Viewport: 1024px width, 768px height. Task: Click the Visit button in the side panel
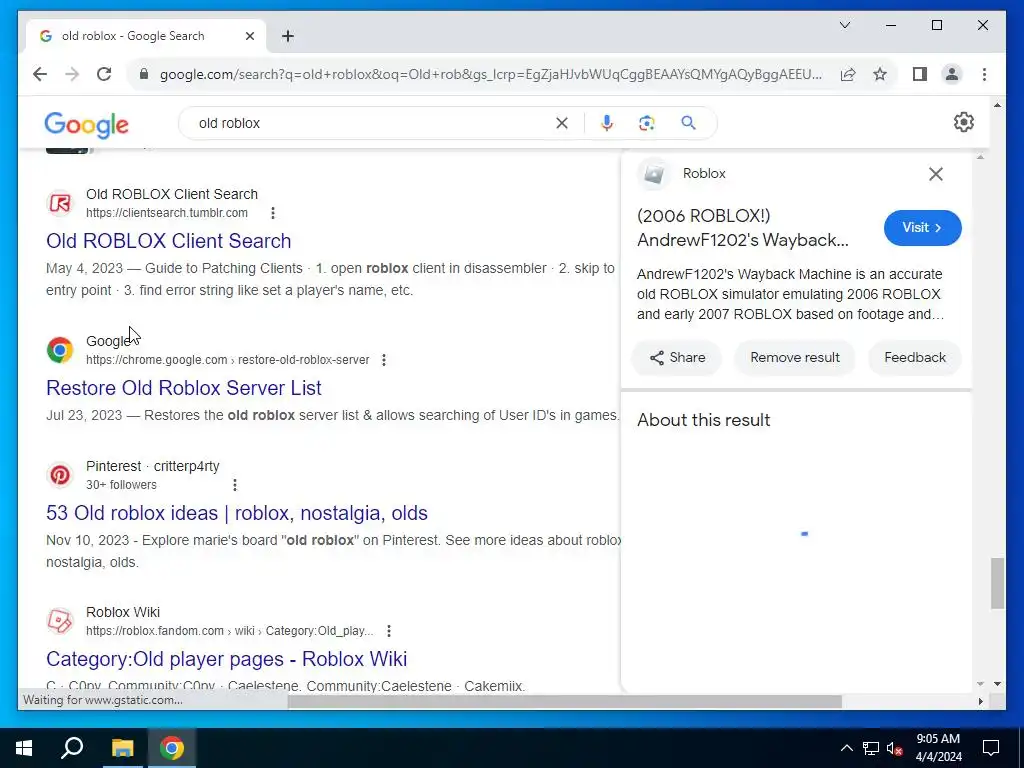click(x=922, y=228)
